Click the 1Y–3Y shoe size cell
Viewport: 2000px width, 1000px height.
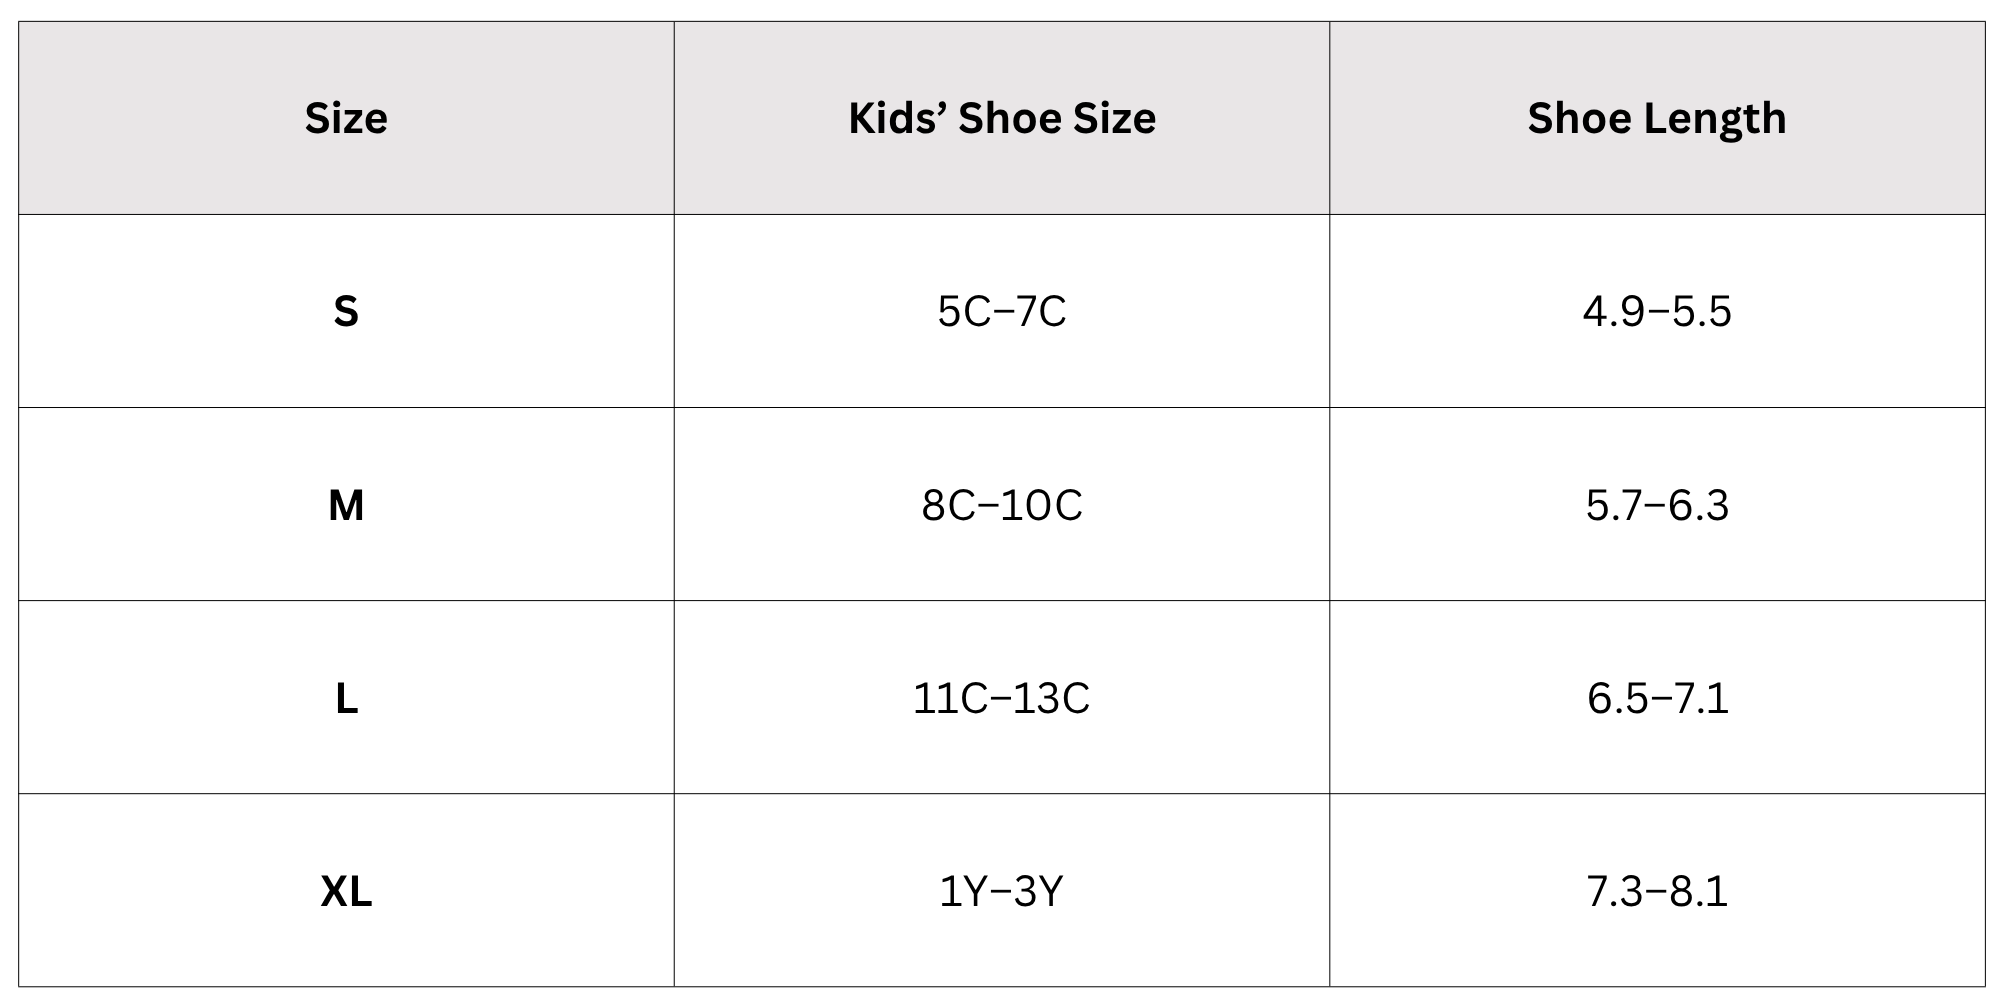tap(1002, 890)
